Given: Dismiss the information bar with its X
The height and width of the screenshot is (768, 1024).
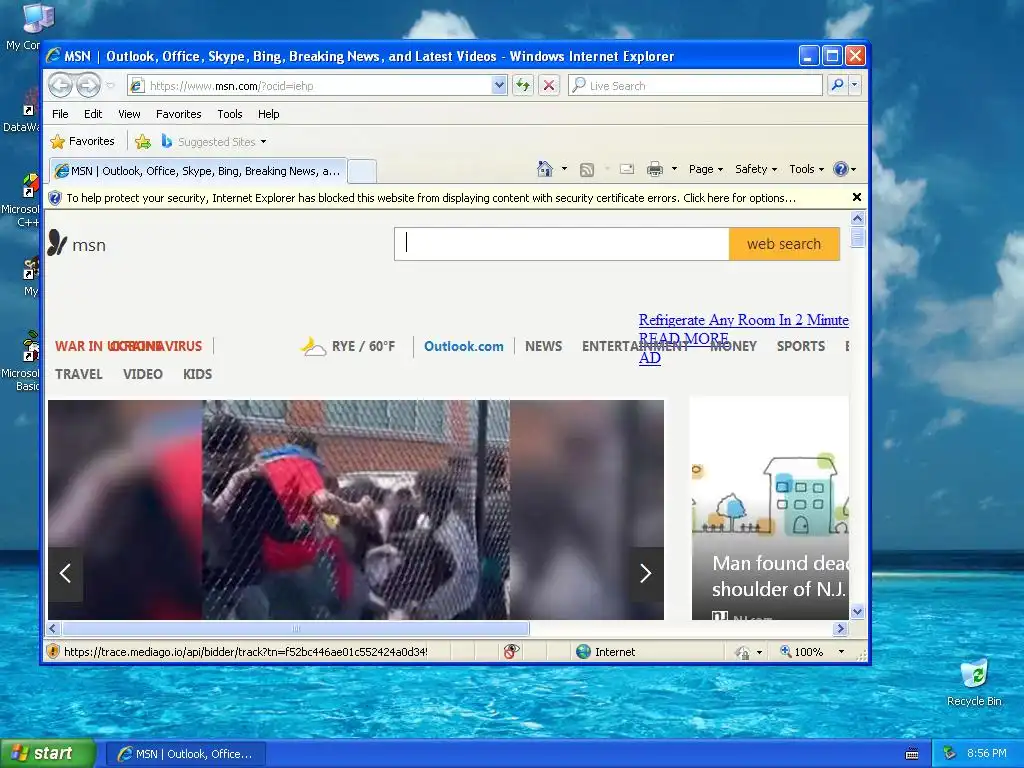Looking at the screenshot, I should pos(857,197).
